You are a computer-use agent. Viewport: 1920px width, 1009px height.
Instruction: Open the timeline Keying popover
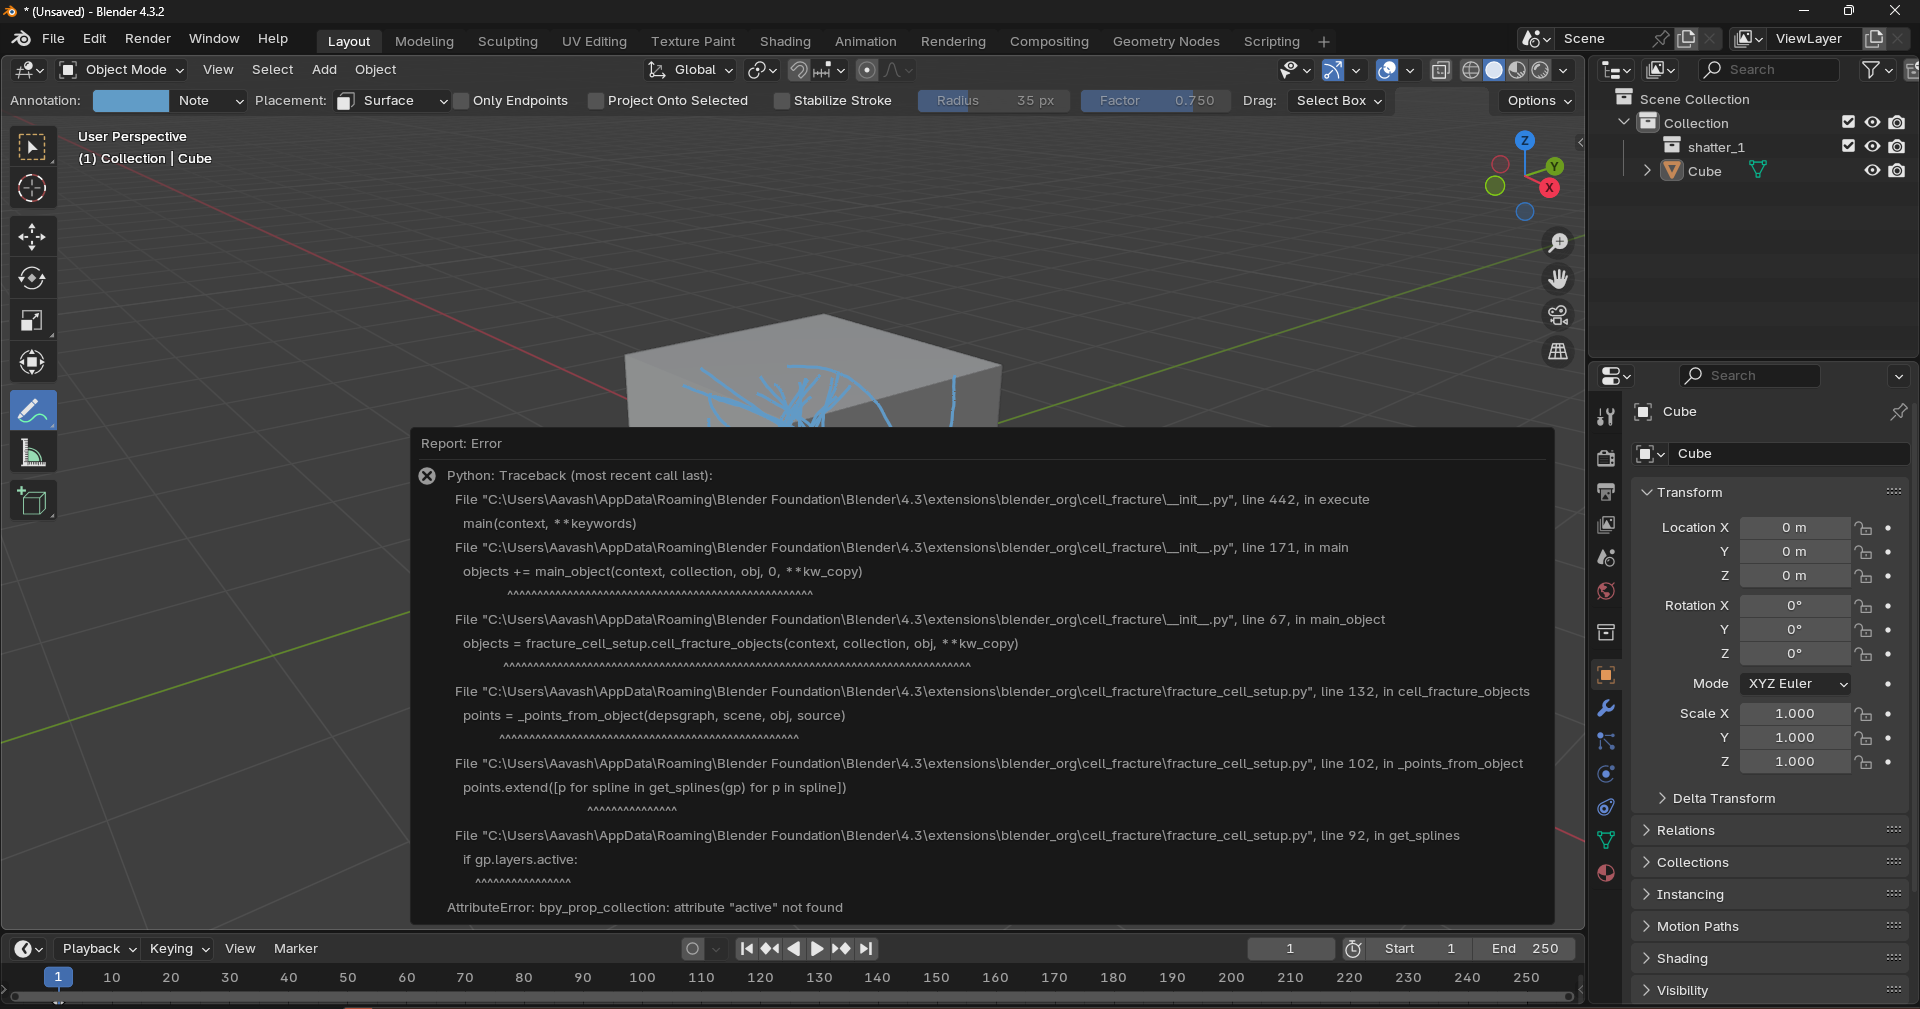[179, 949]
